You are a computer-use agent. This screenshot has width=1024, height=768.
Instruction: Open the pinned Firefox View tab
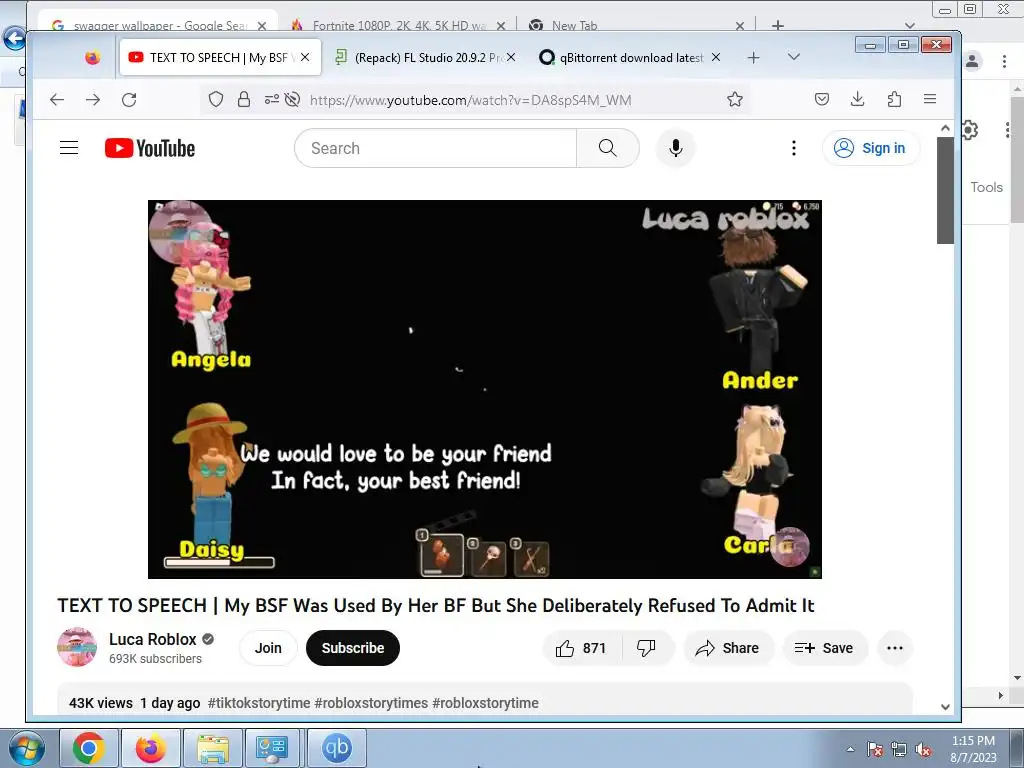[x=93, y=57]
